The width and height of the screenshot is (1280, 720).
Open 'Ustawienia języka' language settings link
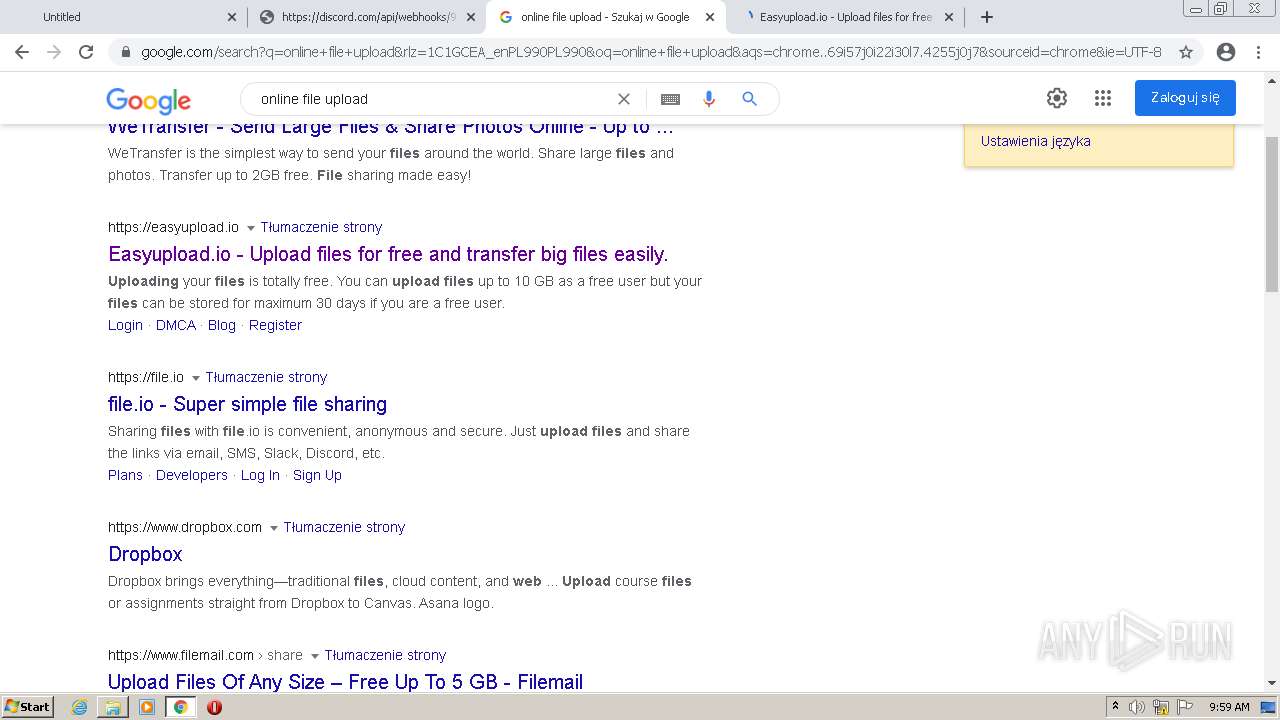1036,141
